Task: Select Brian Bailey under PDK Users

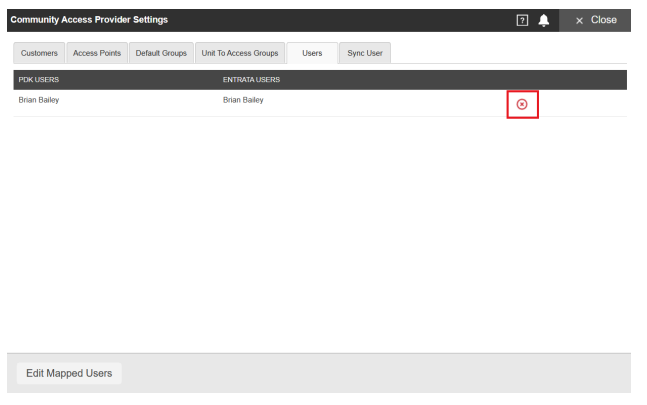Action: tap(39, 100)
